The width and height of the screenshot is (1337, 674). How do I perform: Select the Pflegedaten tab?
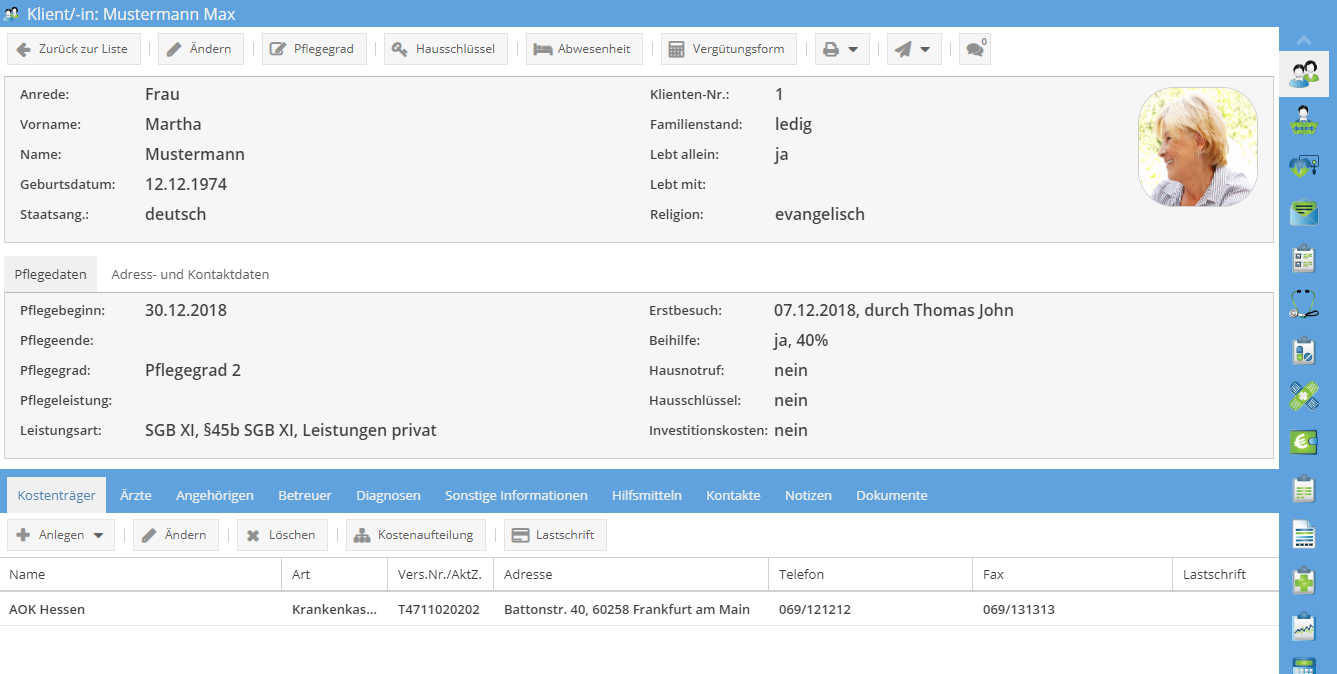coord(51,274)
